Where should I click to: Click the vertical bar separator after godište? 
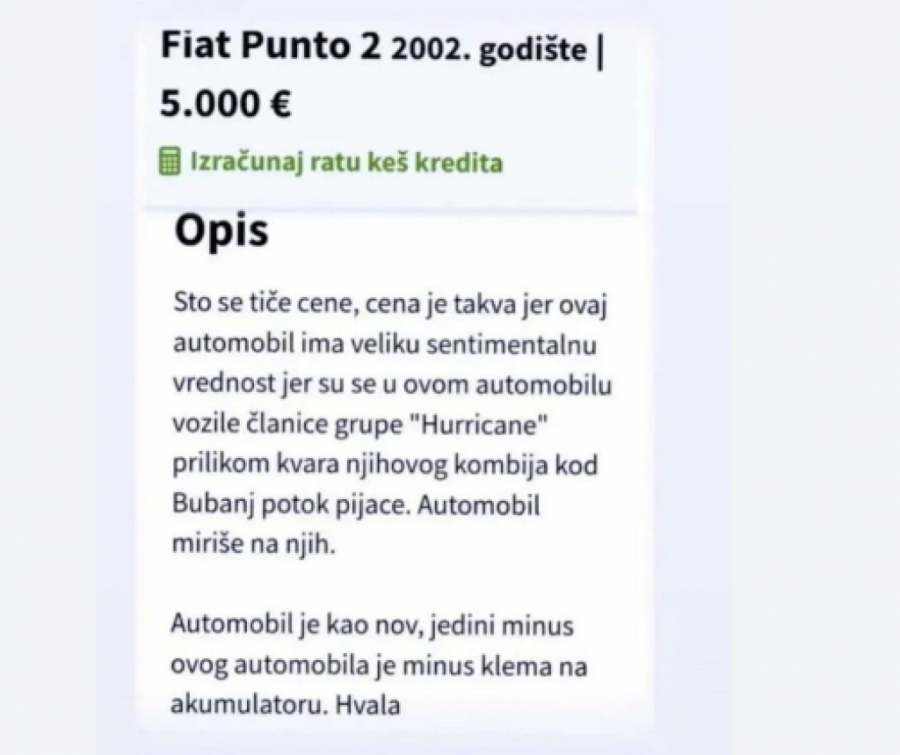tap(599, 50)
